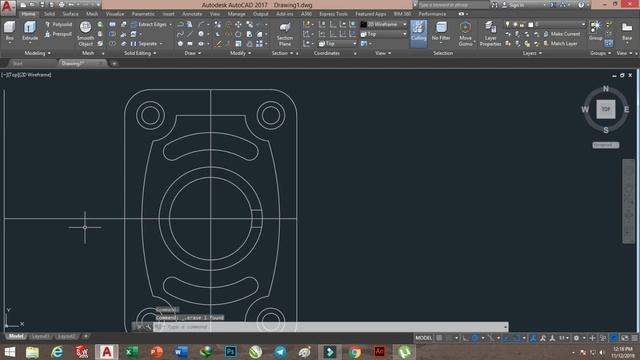Screen dimensions: 640x360
Task: Insert a Section Plane
Action: point(285,34)
